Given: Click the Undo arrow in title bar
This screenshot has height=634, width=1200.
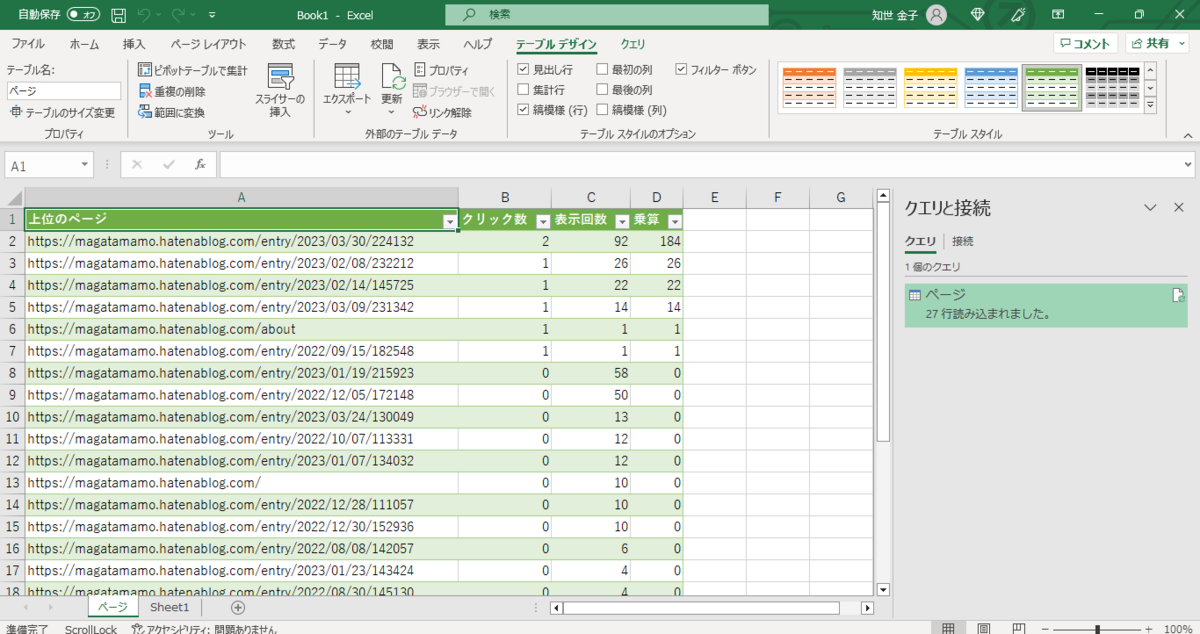Looking at the screenshot, I should pos(143,15).
